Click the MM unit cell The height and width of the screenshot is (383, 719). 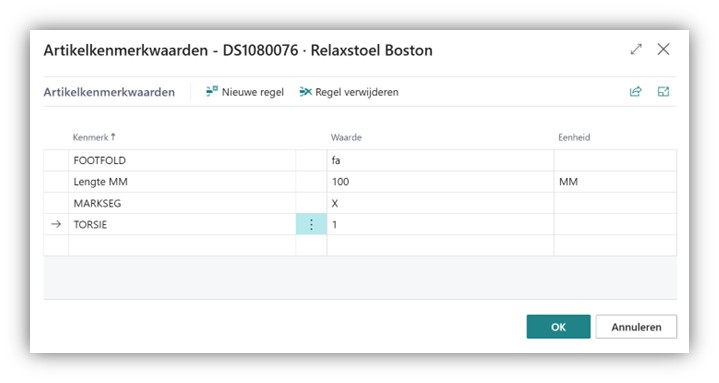[x=615, y=182]
